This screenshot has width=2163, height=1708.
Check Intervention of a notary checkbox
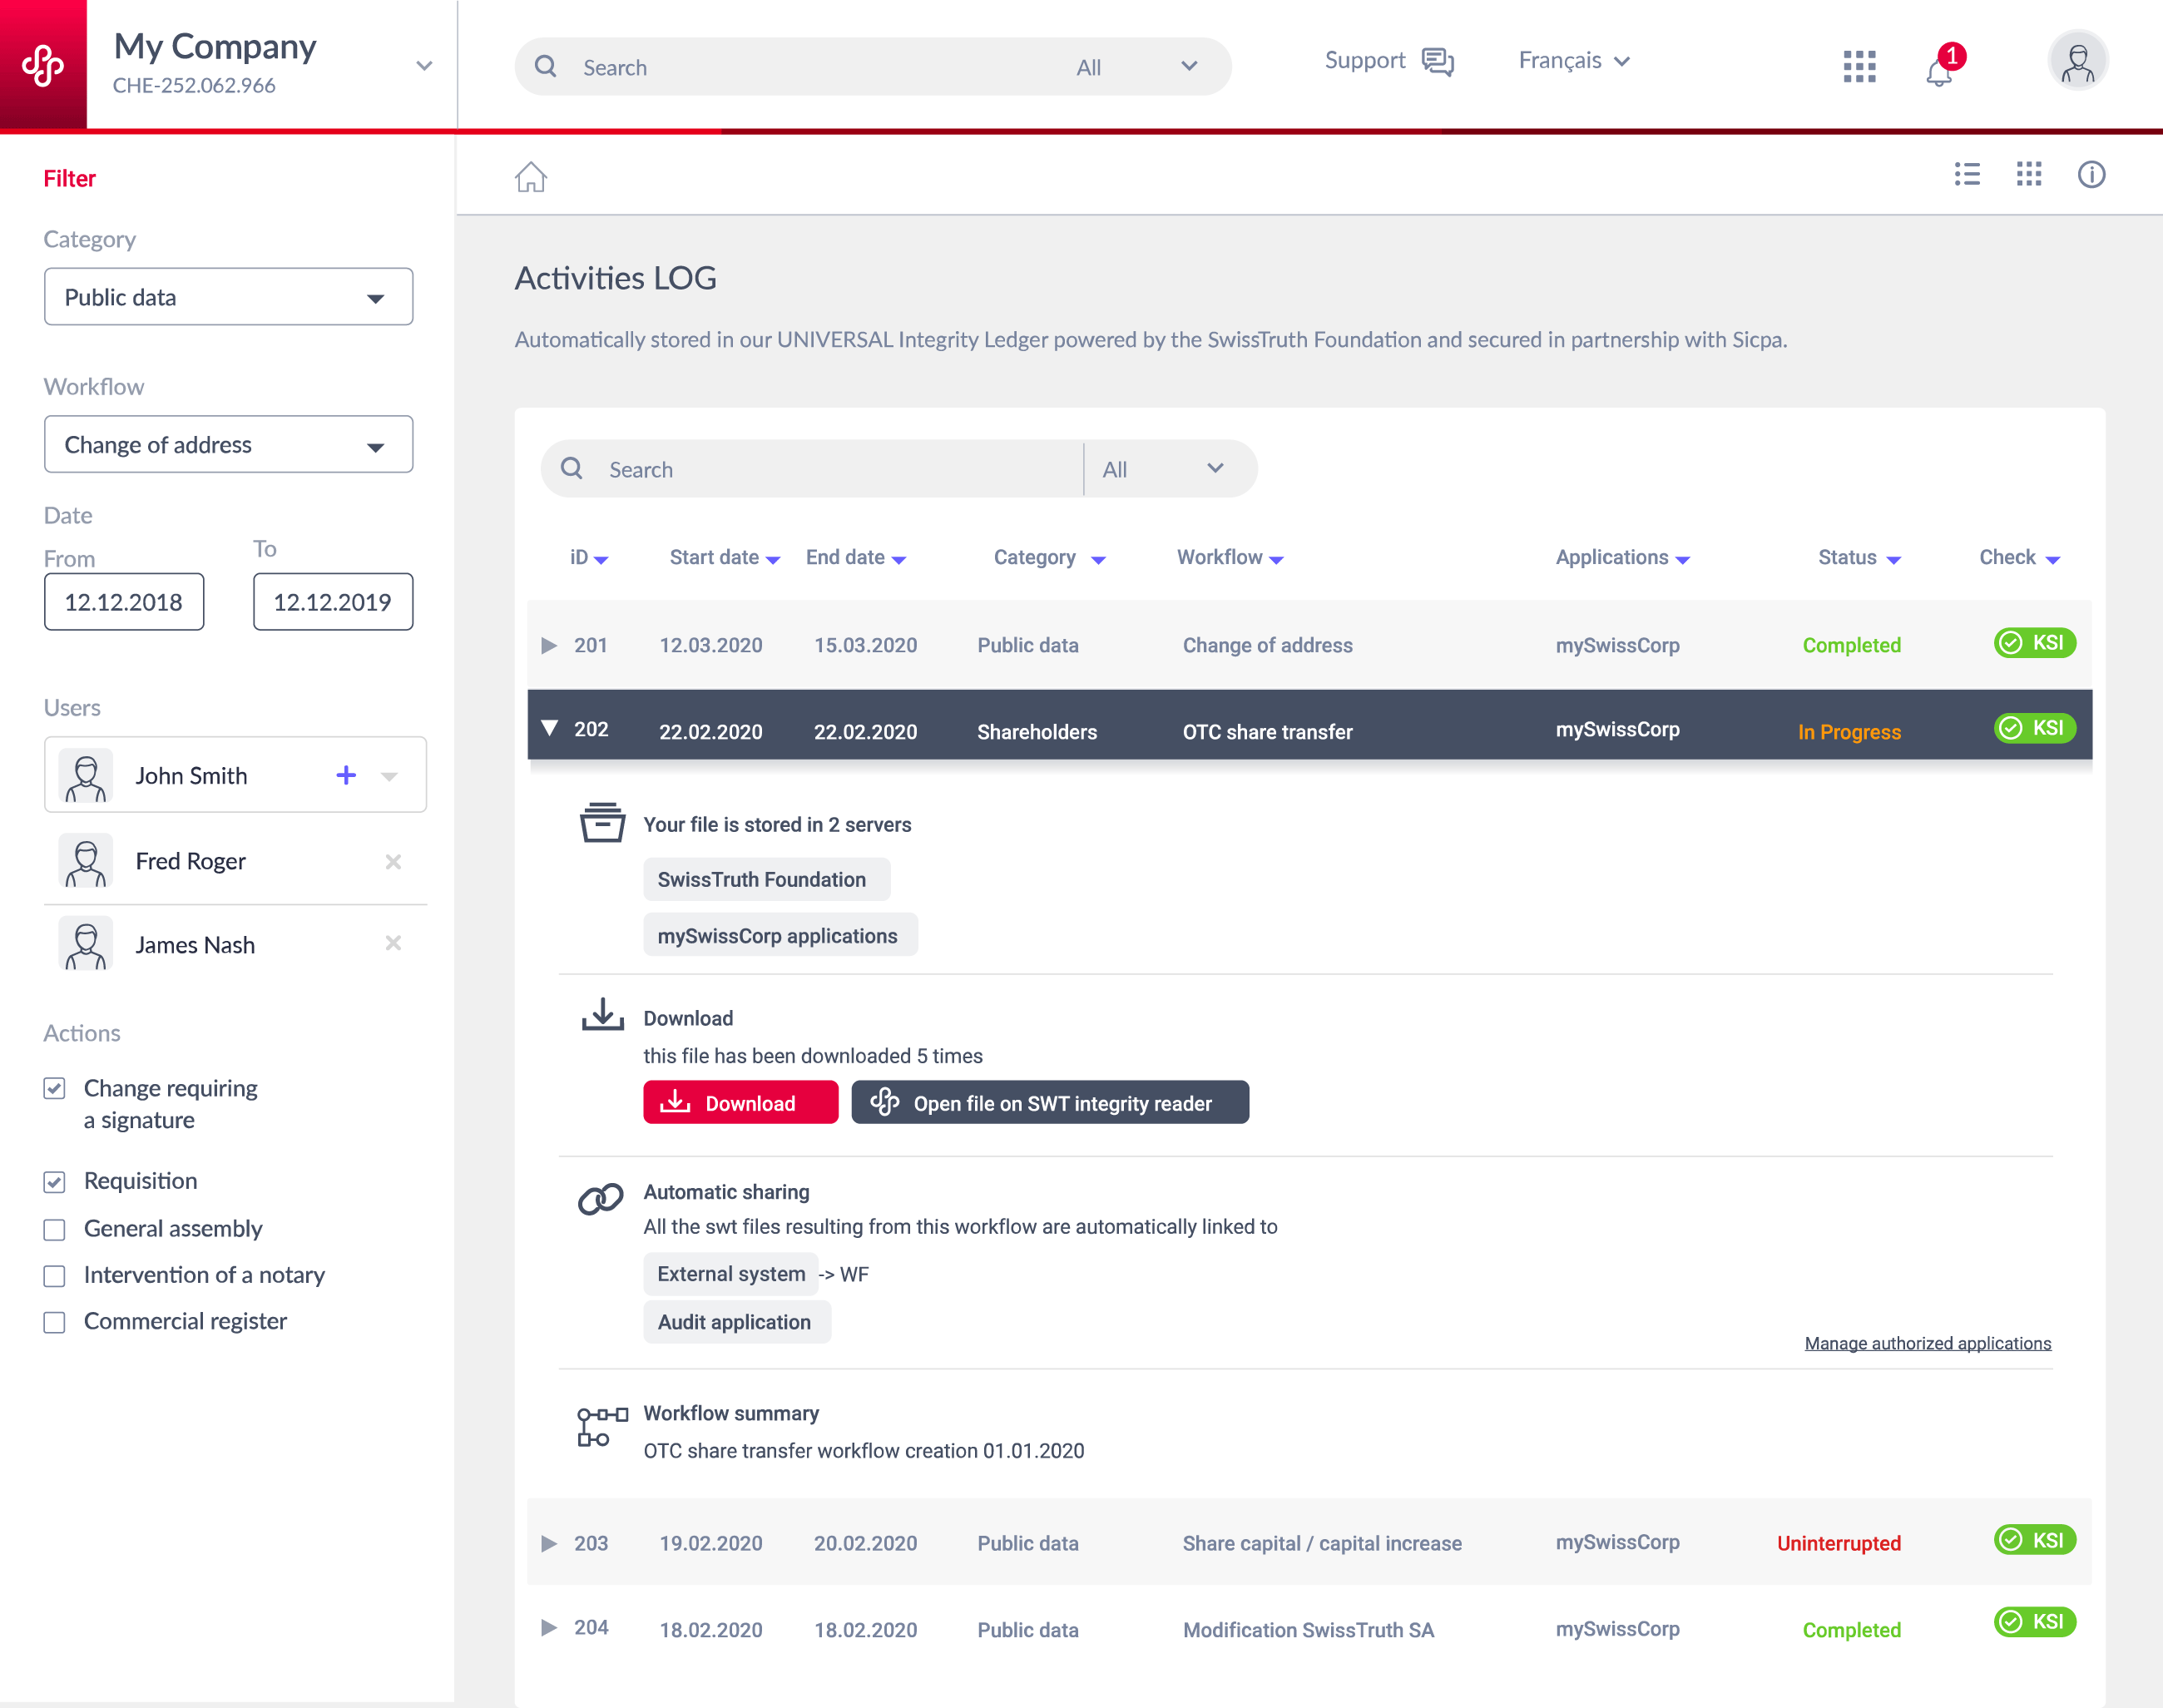54,1276
